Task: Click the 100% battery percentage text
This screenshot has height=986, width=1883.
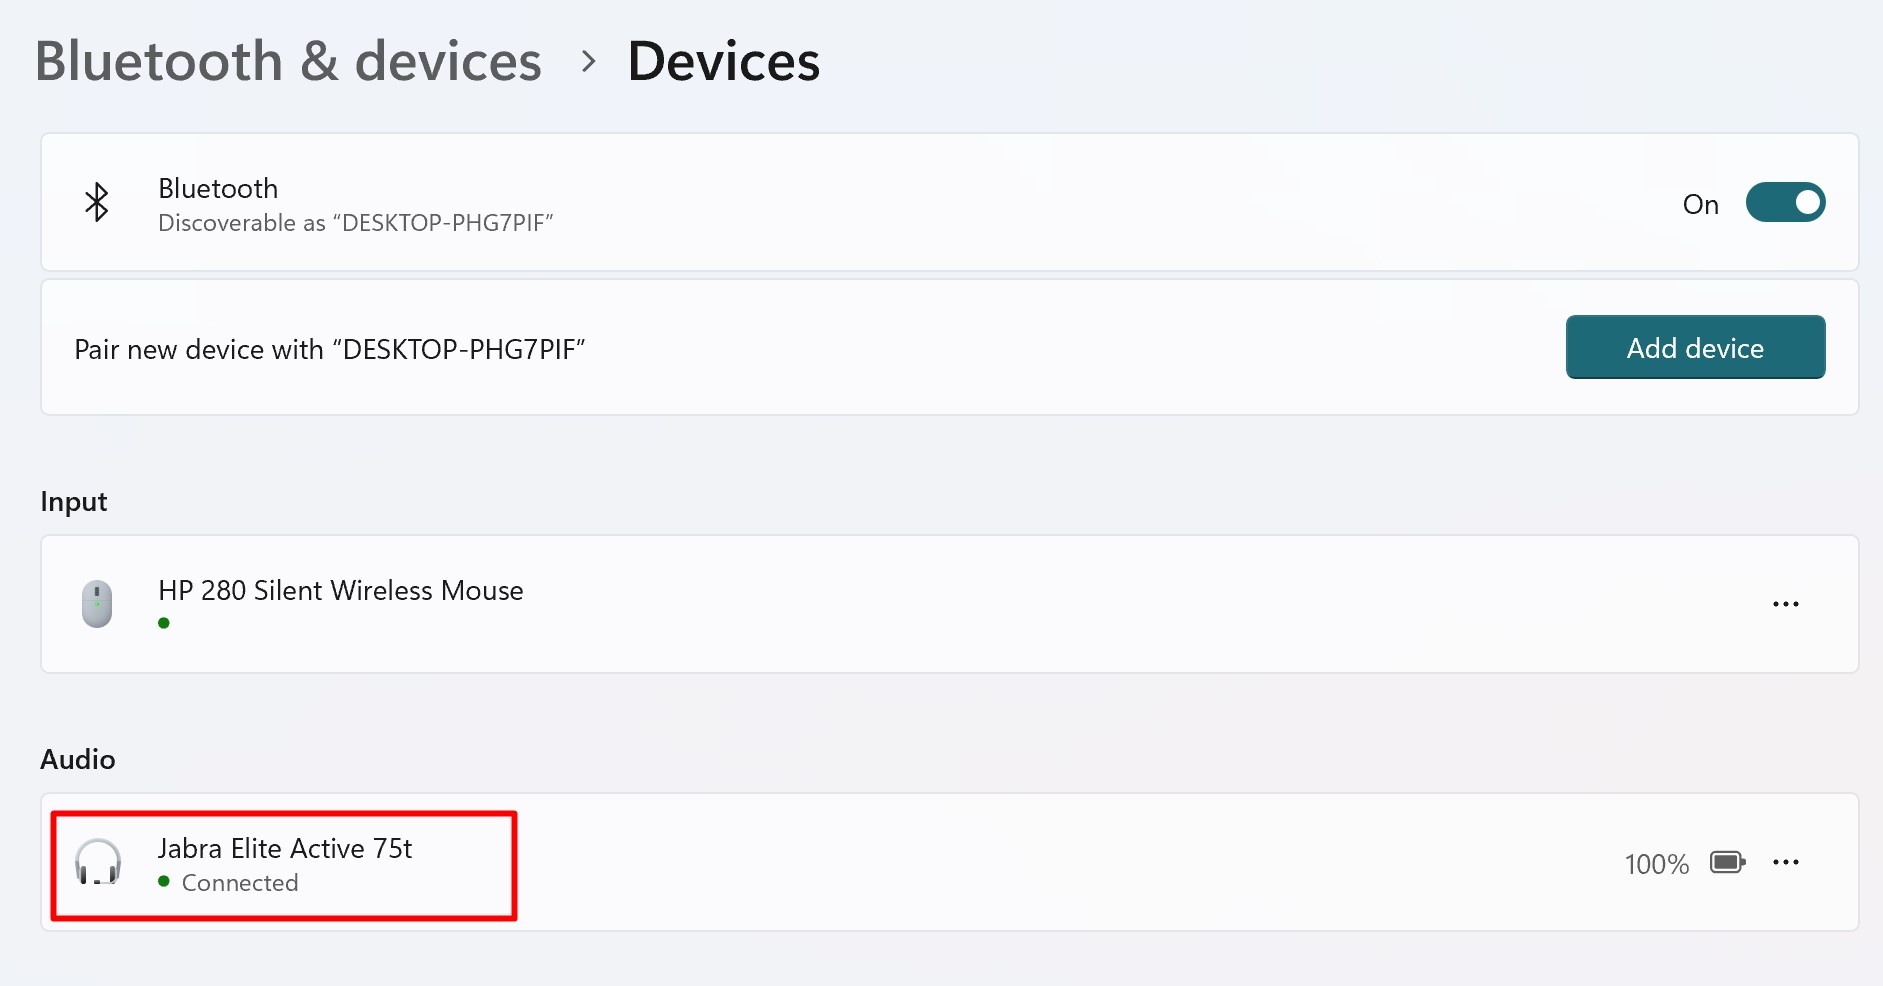Action: [1657, 864]
